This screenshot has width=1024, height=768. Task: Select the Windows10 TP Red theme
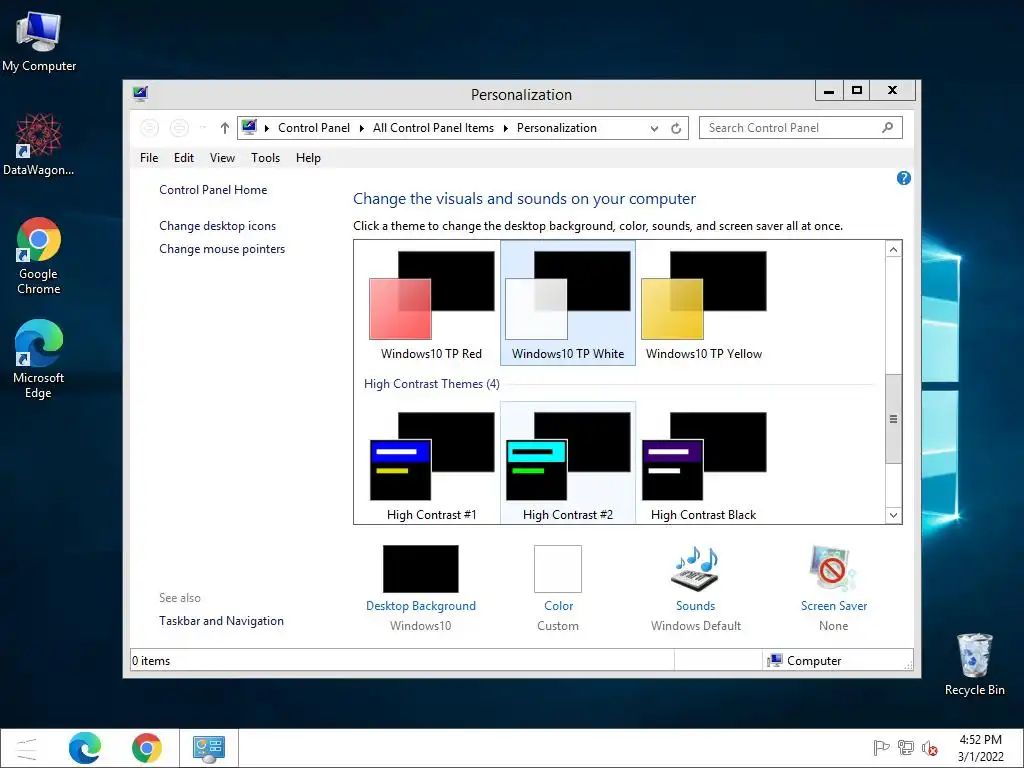432,304
